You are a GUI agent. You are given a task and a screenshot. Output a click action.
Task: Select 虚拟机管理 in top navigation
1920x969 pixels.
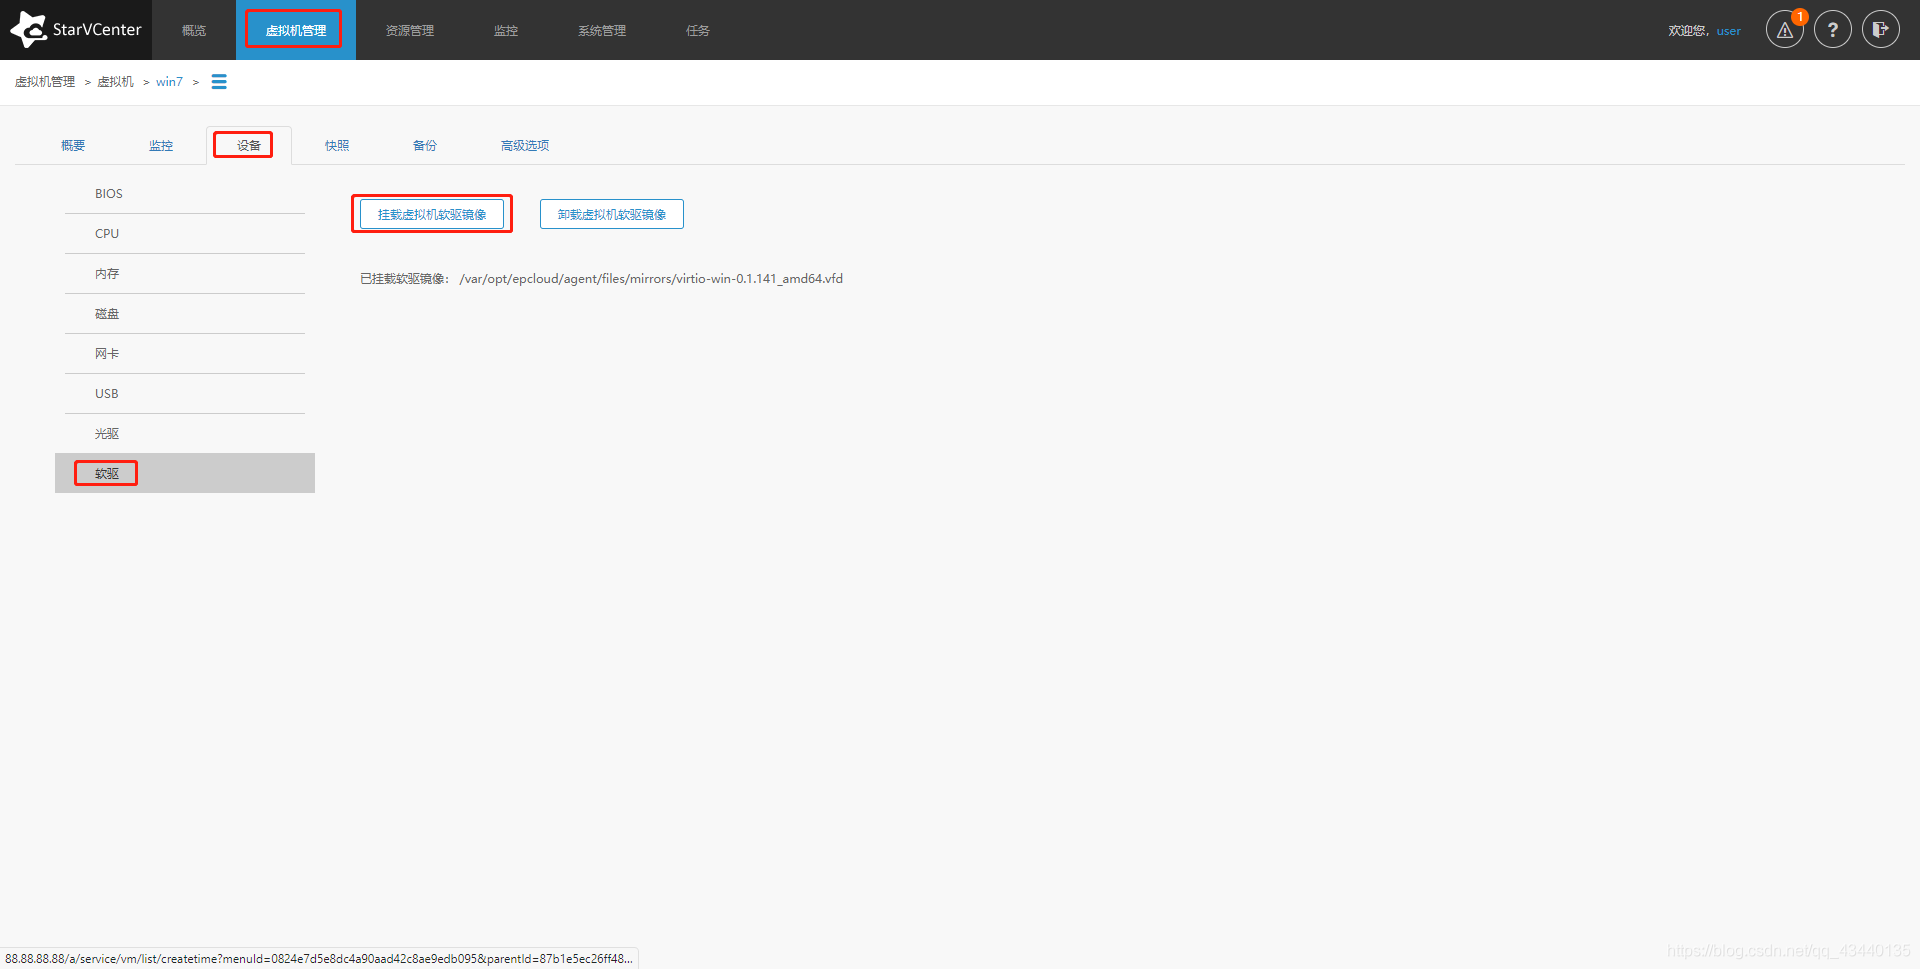coord(296,31)
